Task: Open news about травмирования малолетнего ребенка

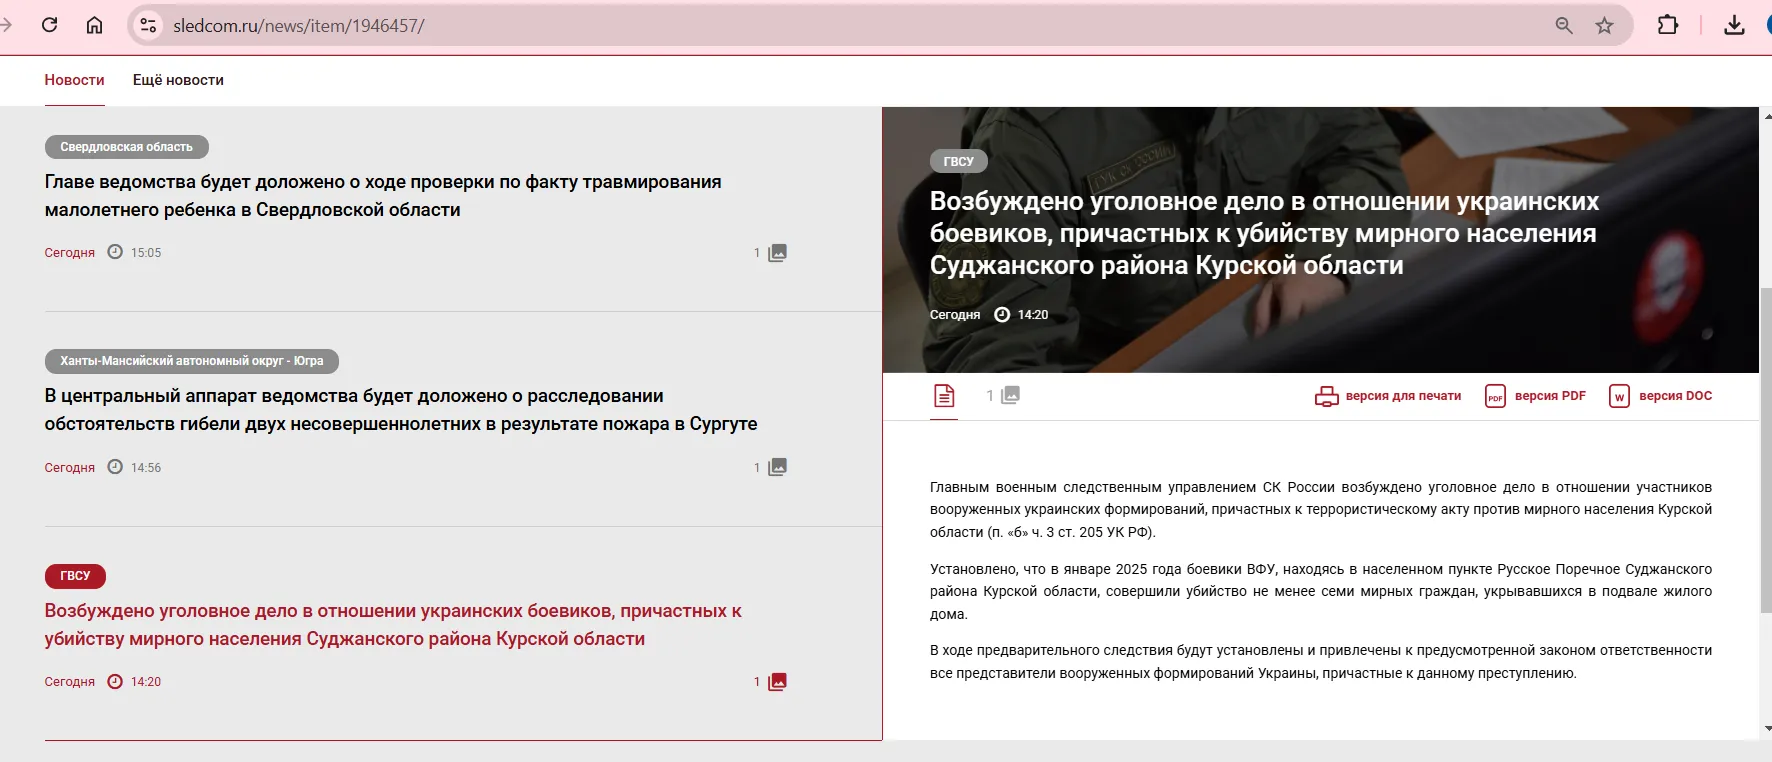Action: (383, 196)
